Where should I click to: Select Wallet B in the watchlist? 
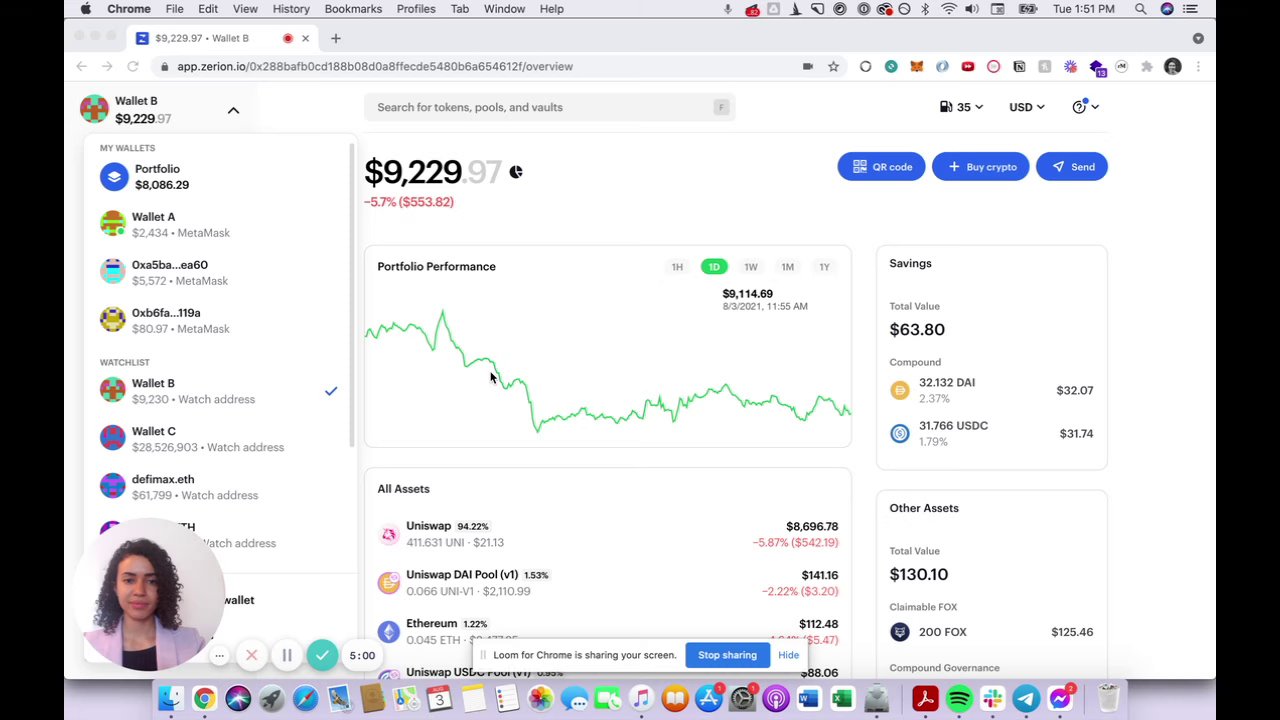click(220, 391)
